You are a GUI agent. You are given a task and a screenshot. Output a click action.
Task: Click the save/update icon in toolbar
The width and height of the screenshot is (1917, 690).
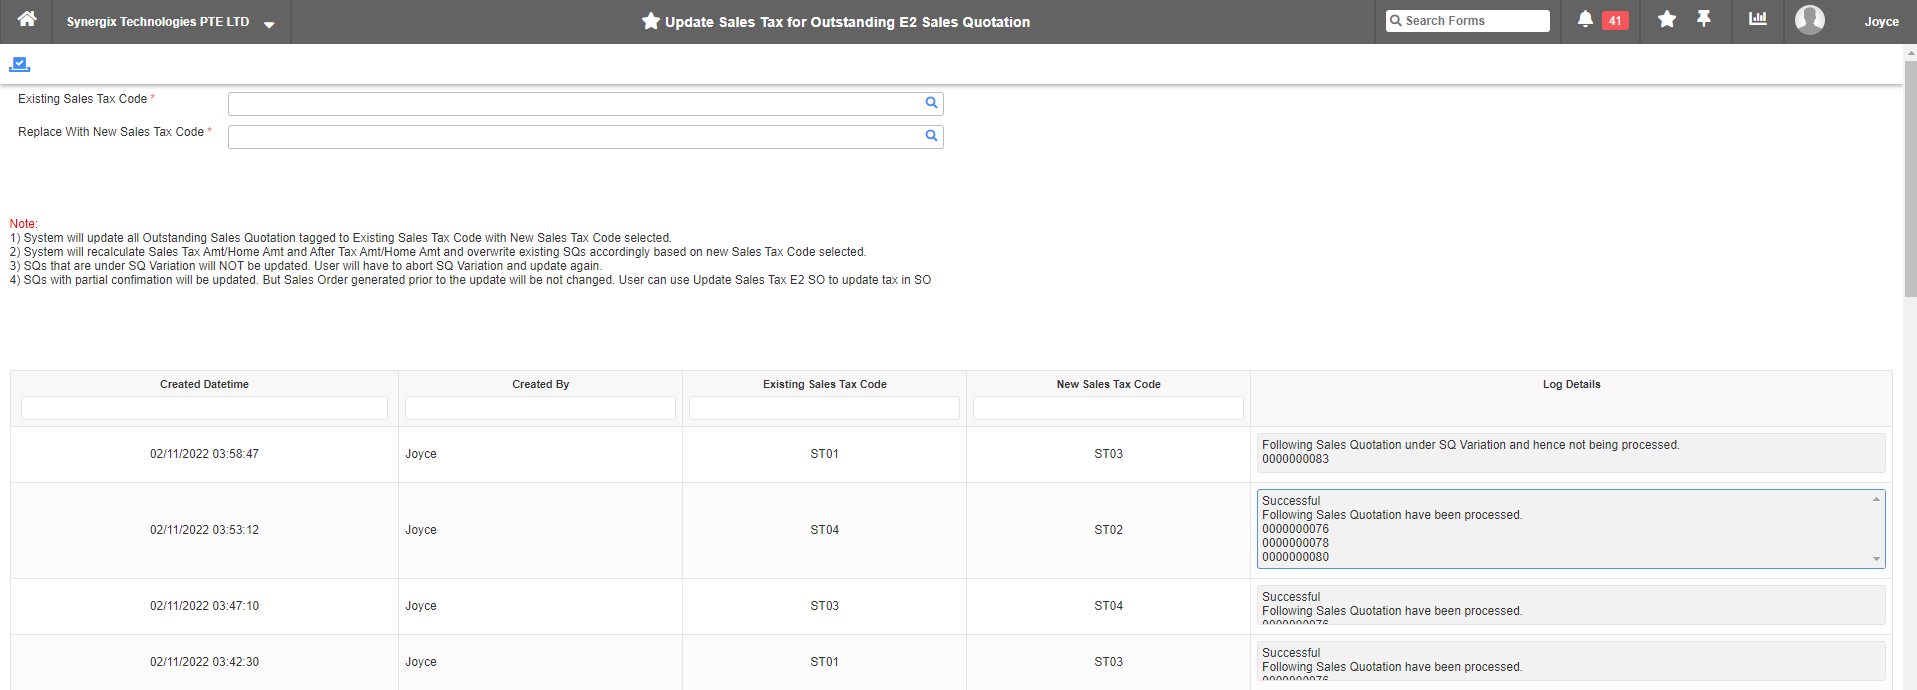click(x=19, y=65)
